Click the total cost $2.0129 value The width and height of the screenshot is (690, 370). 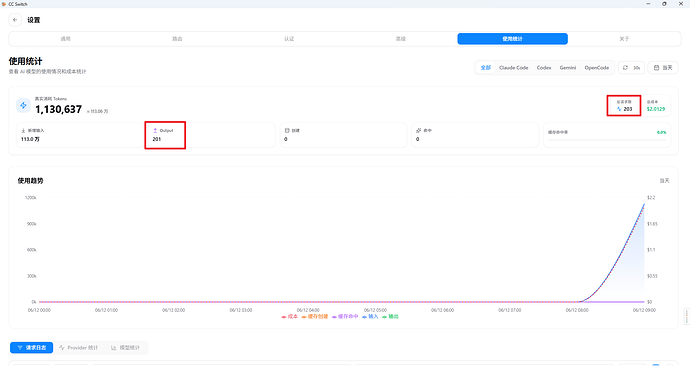656,109
